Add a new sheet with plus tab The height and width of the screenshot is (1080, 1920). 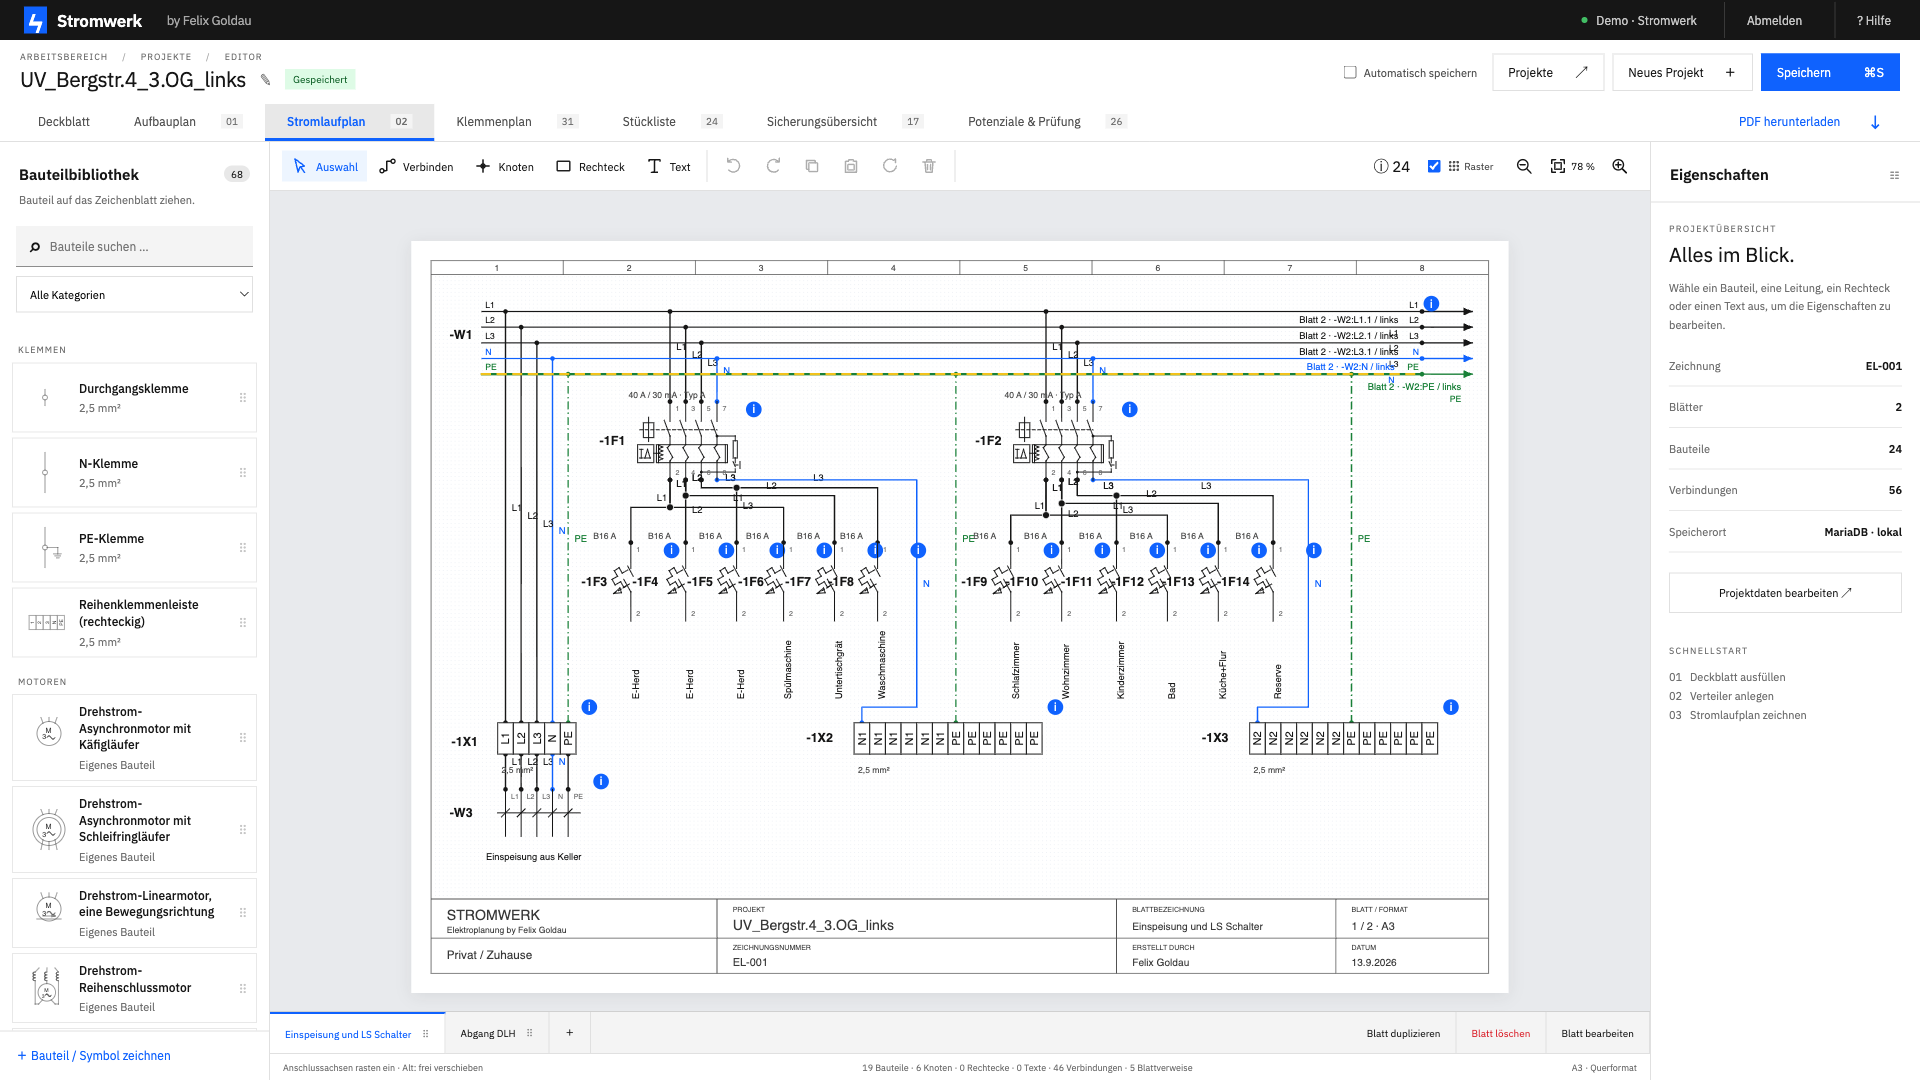tap(570, 1033)
